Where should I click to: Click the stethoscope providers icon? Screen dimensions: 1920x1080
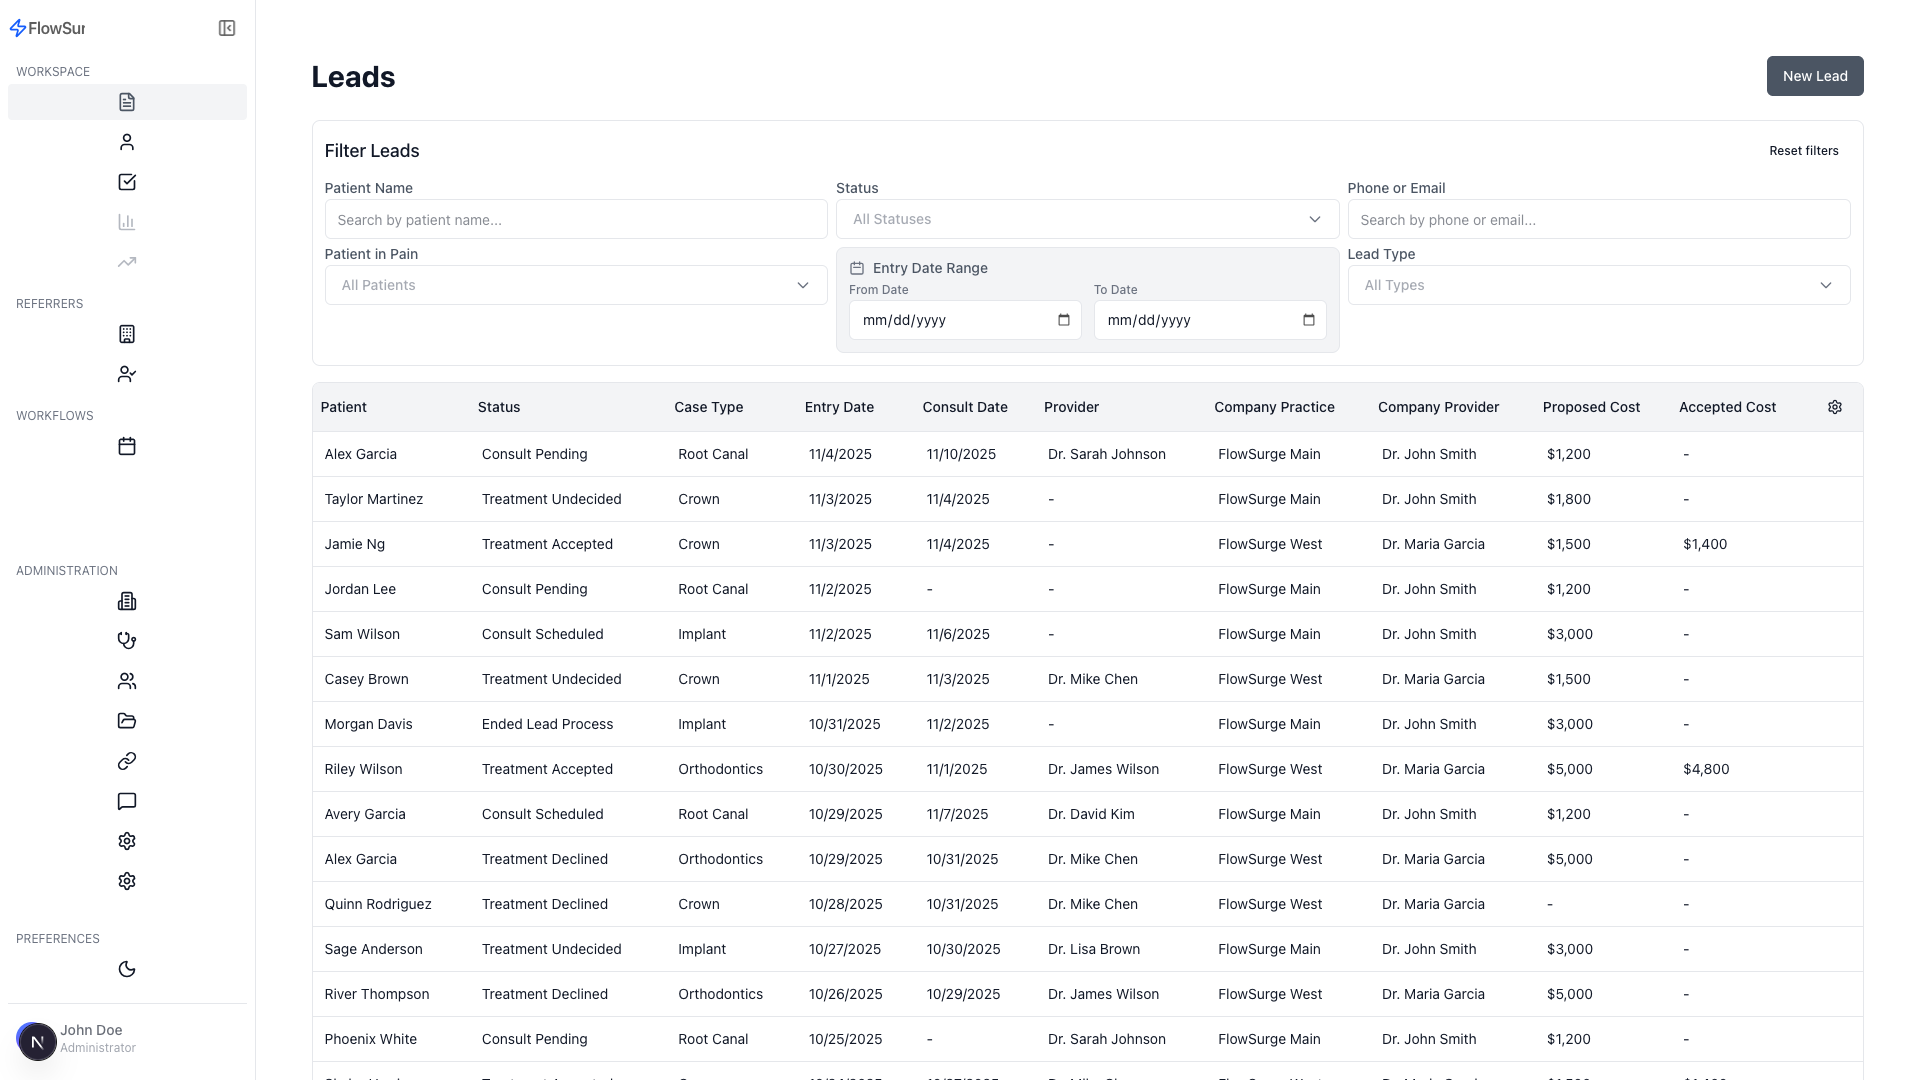tap(126, 641)
